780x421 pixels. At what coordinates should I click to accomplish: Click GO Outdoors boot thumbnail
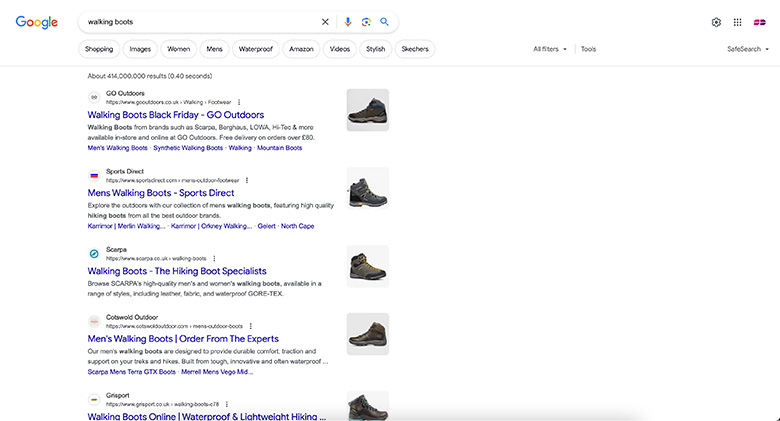368,110
